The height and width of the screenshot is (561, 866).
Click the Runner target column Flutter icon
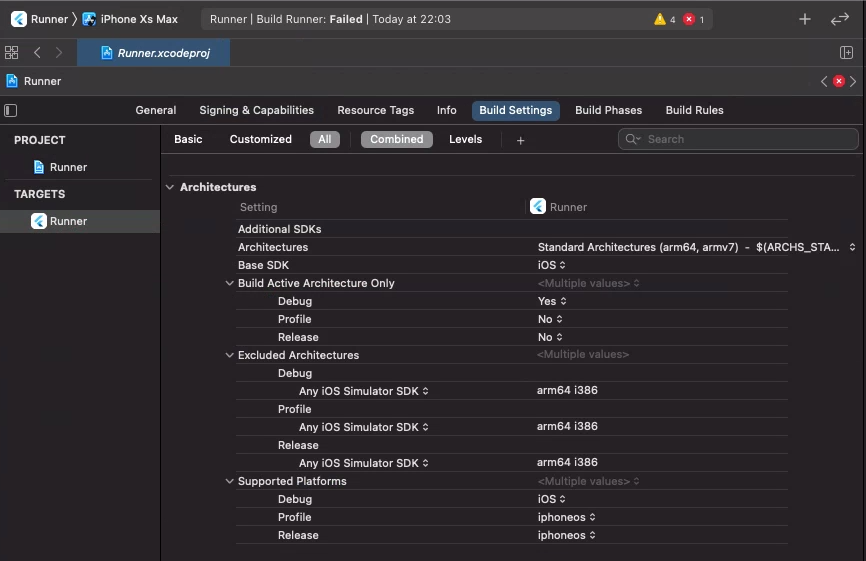pos(537,207)
